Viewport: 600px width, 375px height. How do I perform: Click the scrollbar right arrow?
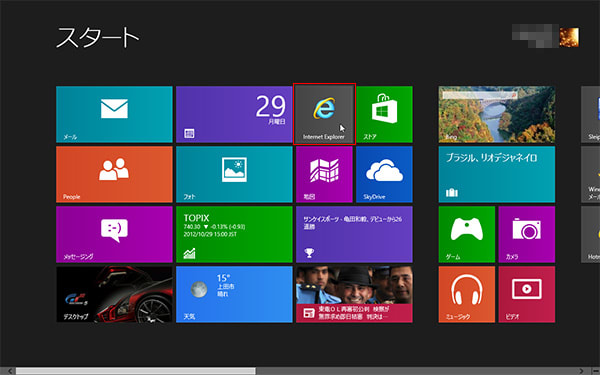581,371
